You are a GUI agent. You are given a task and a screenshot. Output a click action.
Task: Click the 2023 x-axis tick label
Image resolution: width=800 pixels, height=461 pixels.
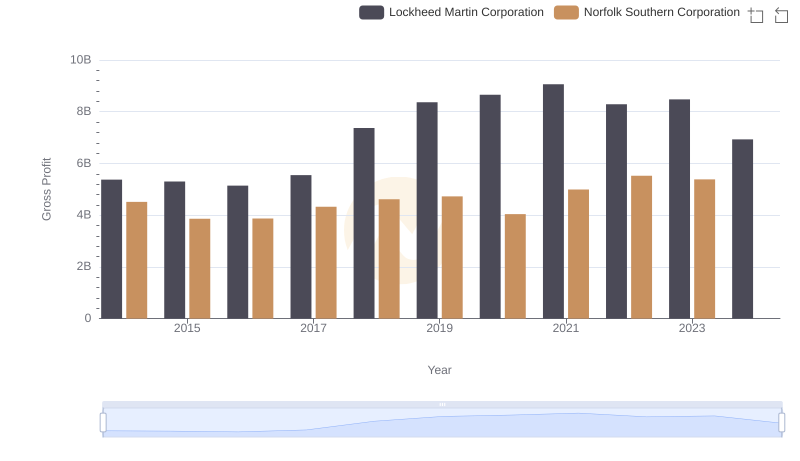(x=692, y=328)
